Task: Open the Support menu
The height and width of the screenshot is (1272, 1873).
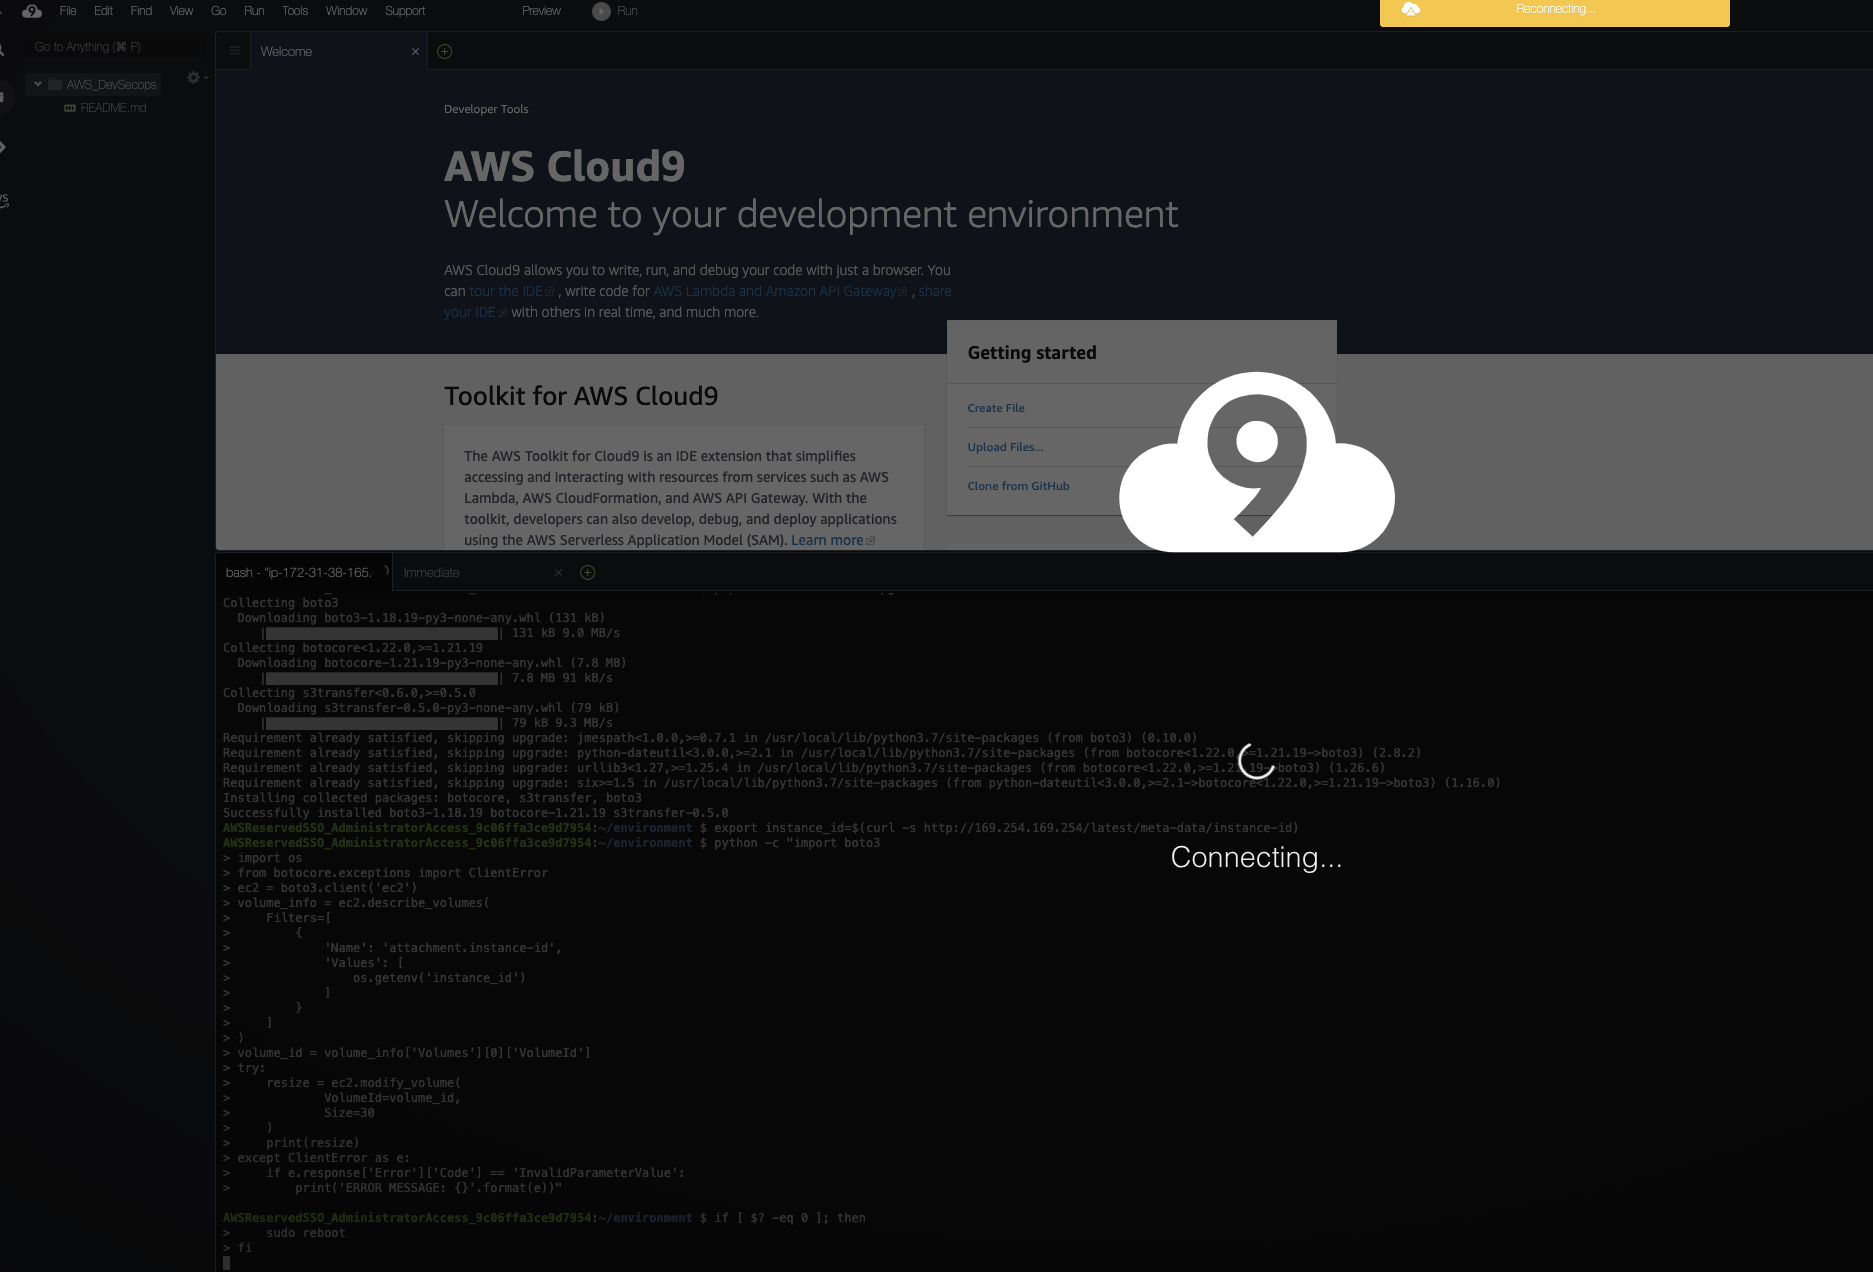Action: coord(405,11)
